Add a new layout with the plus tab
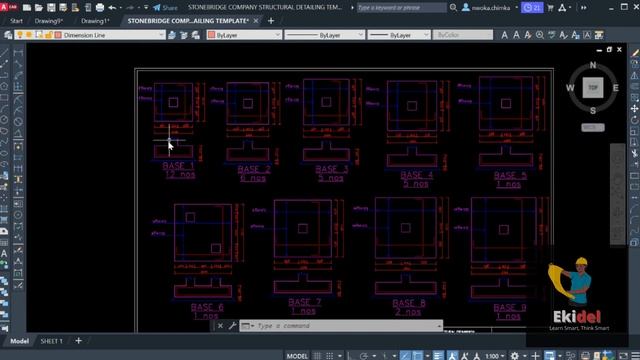The image size is (640, 360). 78,341
